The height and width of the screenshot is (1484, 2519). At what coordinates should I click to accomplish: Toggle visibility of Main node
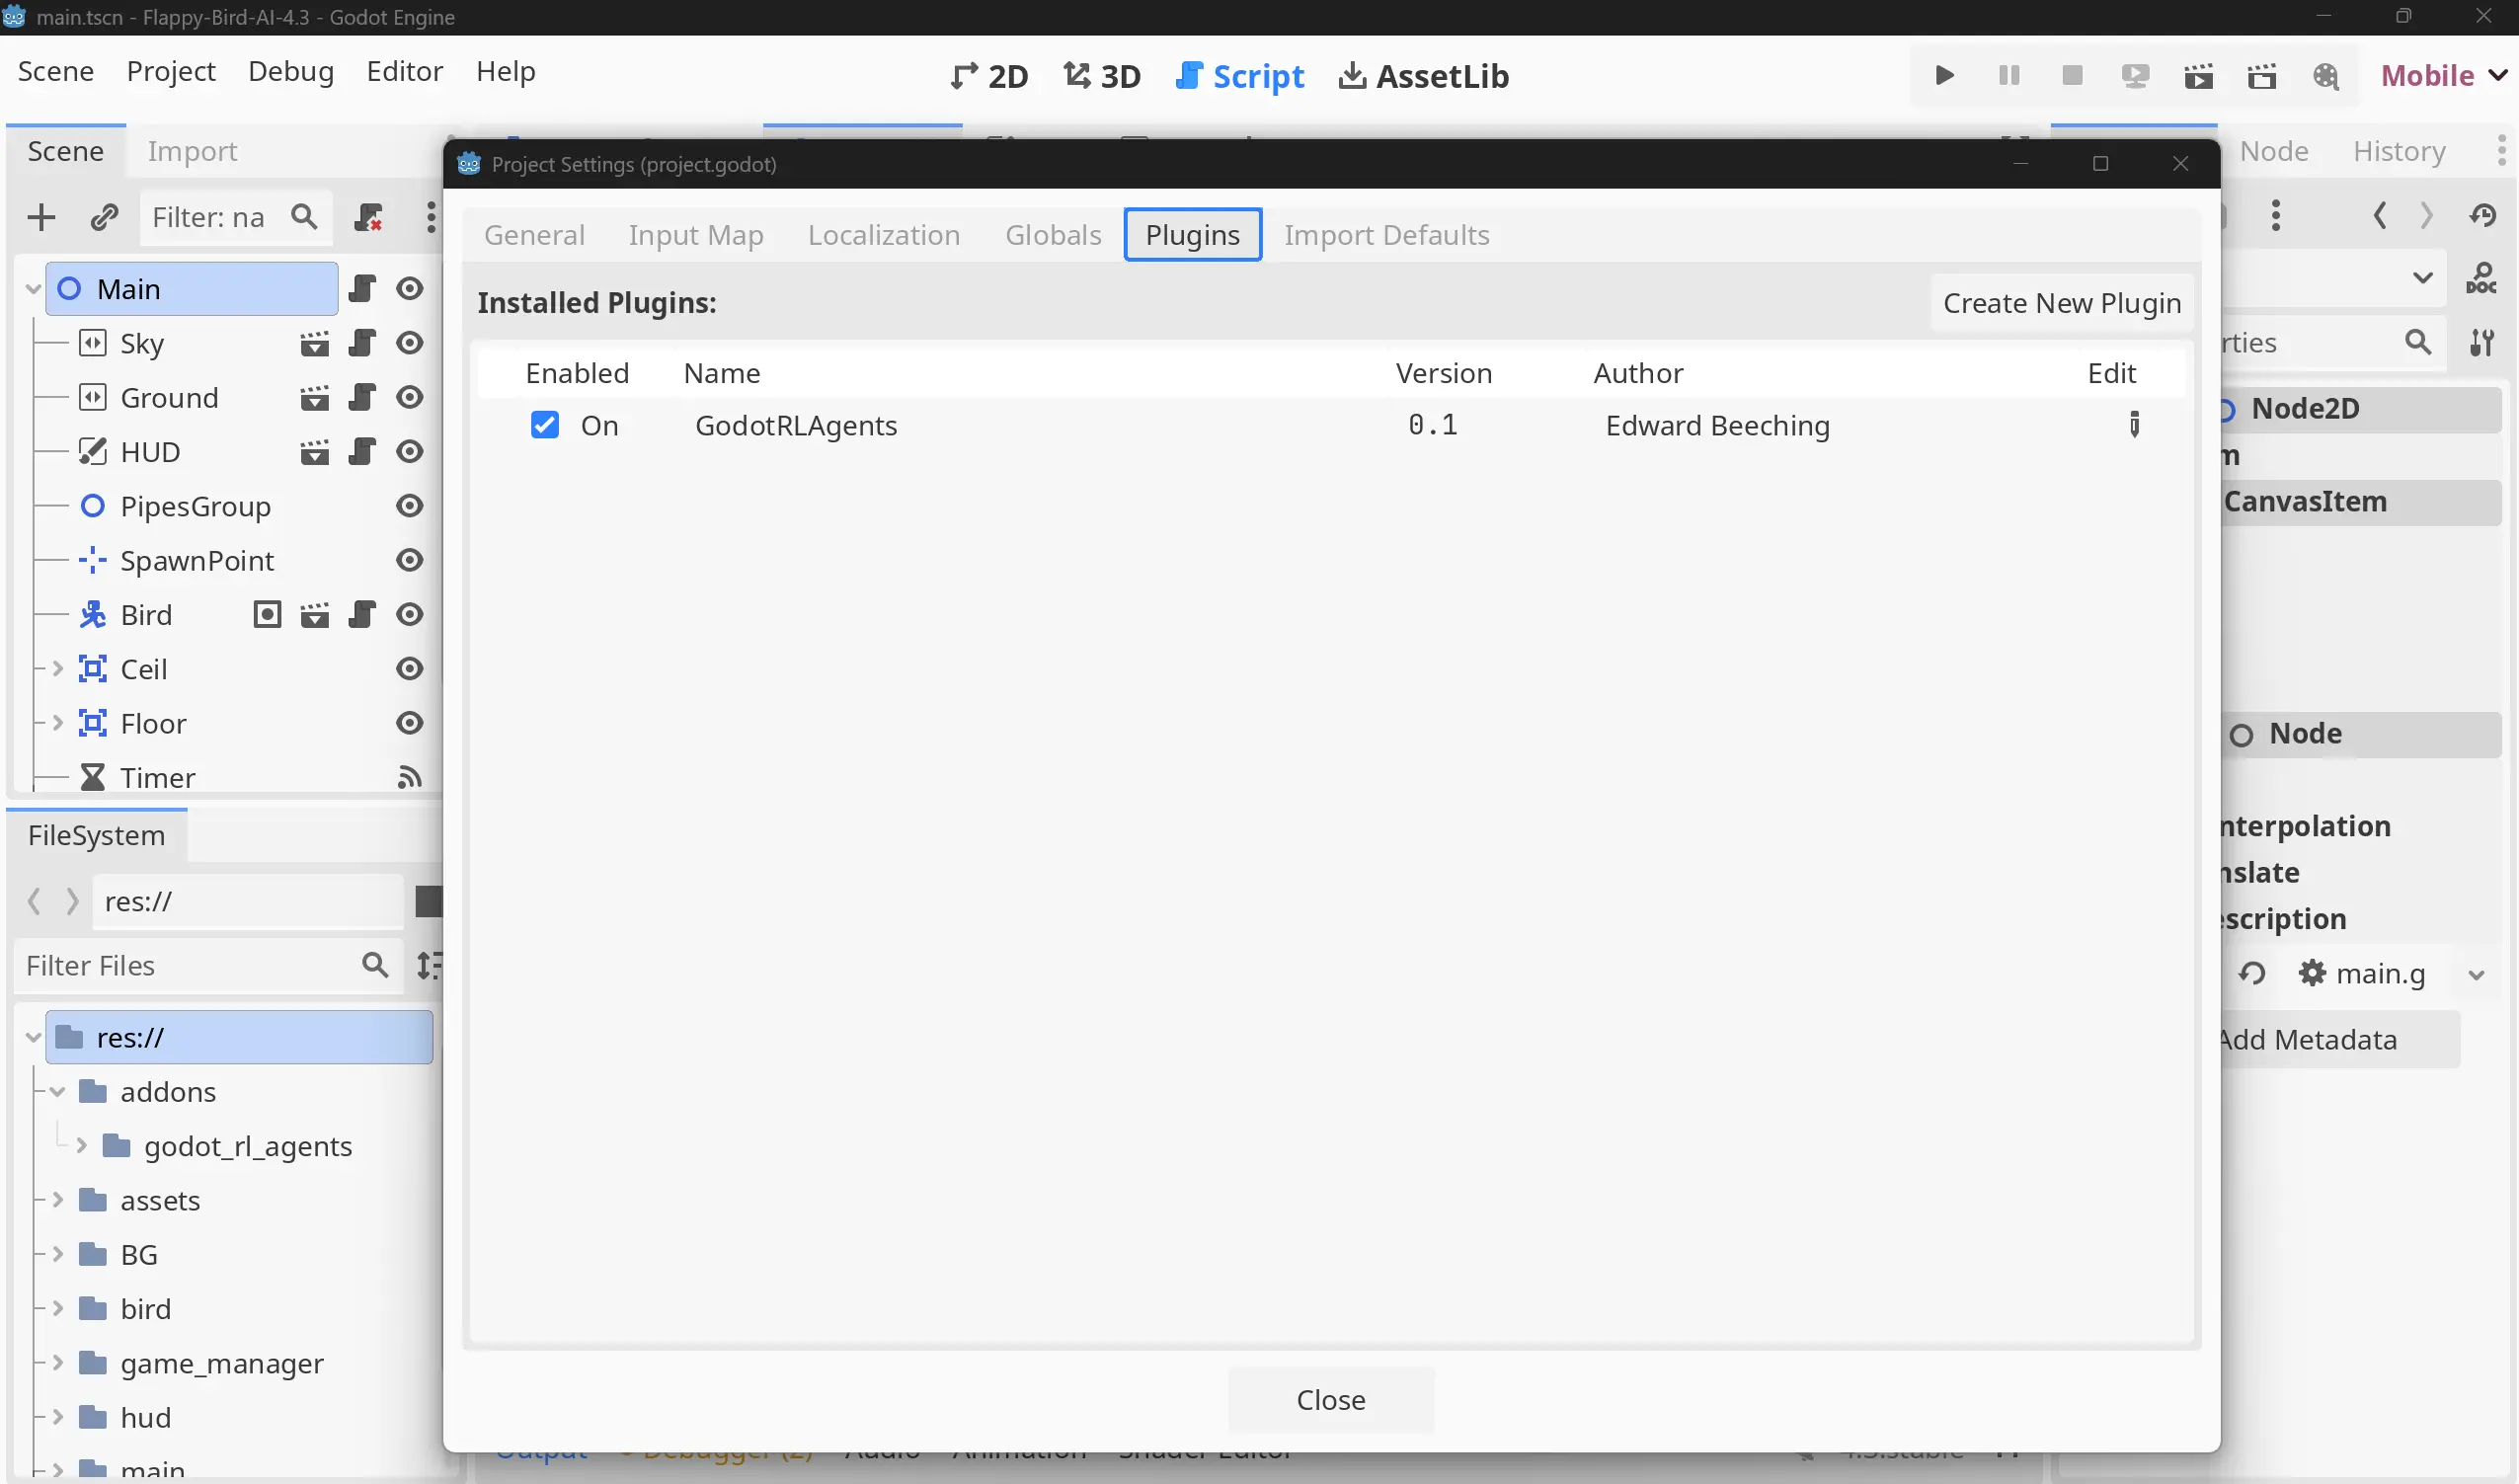[x=409, y=289]
